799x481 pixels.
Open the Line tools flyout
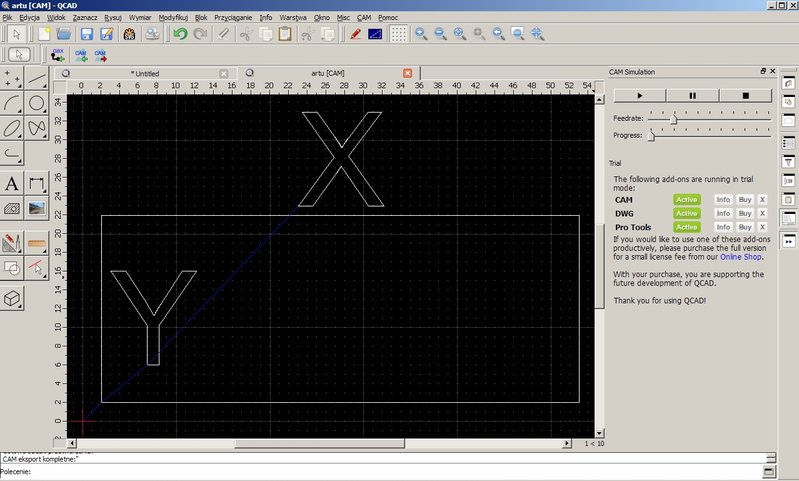[x=37, y=78]
